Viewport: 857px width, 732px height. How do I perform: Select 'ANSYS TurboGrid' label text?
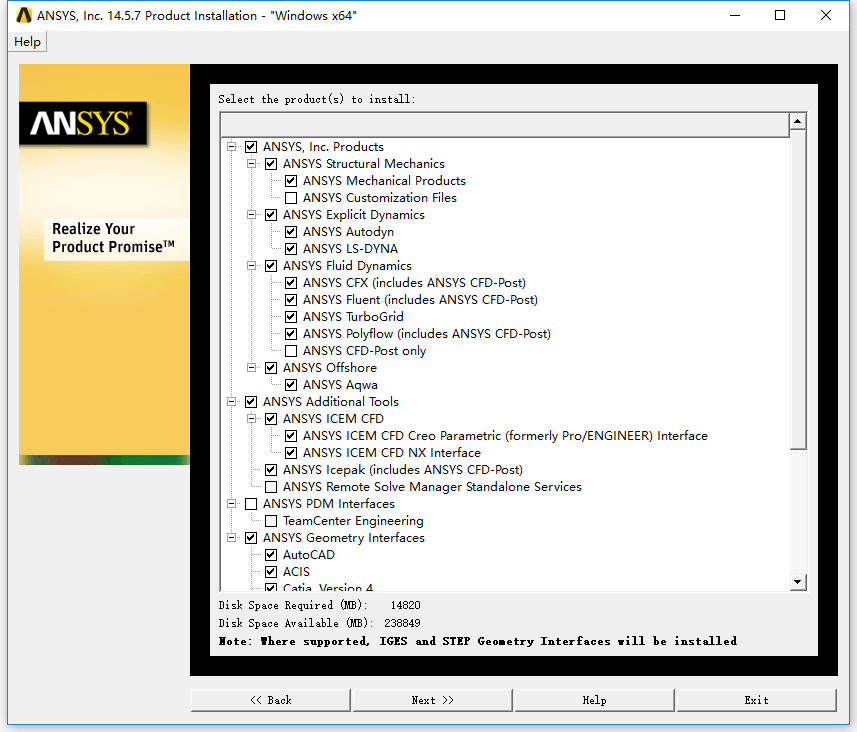(x=353, y=317)
